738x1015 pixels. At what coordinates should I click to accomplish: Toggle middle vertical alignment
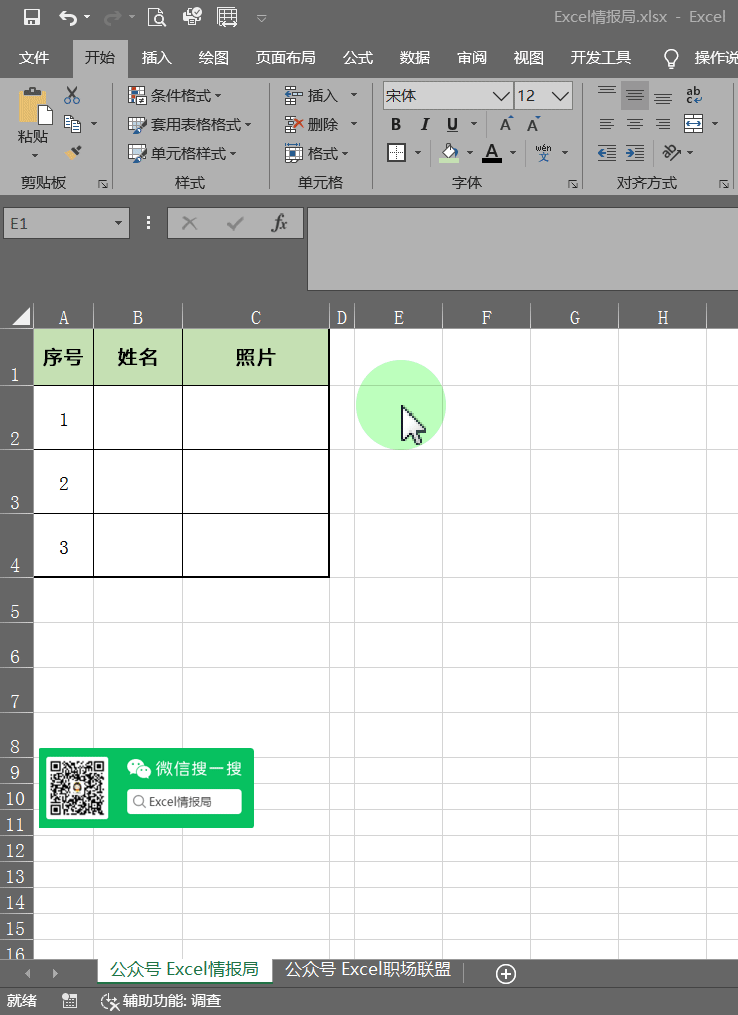[x=634, y=95]
